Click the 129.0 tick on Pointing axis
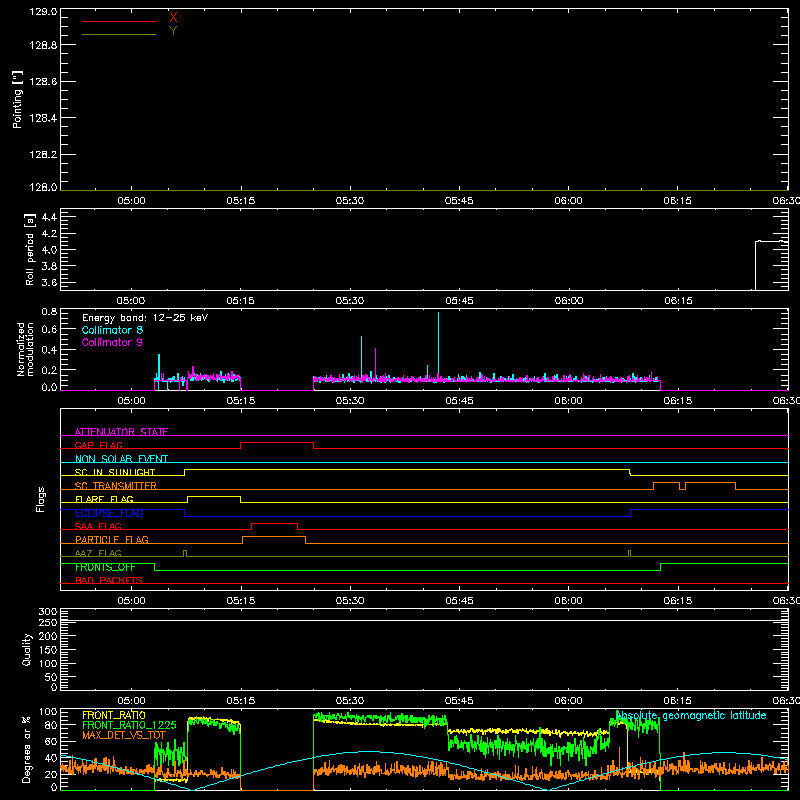Viewport: 800px width, 800px height. pos(43,12)
